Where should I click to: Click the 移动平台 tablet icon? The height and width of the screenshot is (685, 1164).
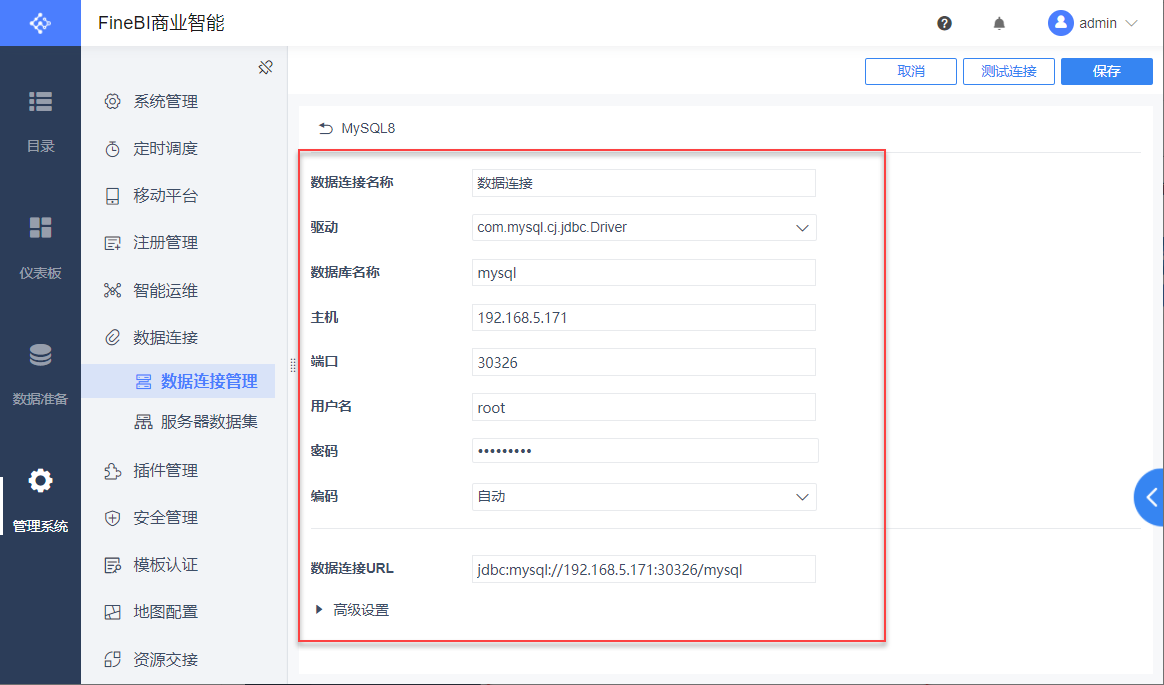pyautogui.click(x=112, y=196)
